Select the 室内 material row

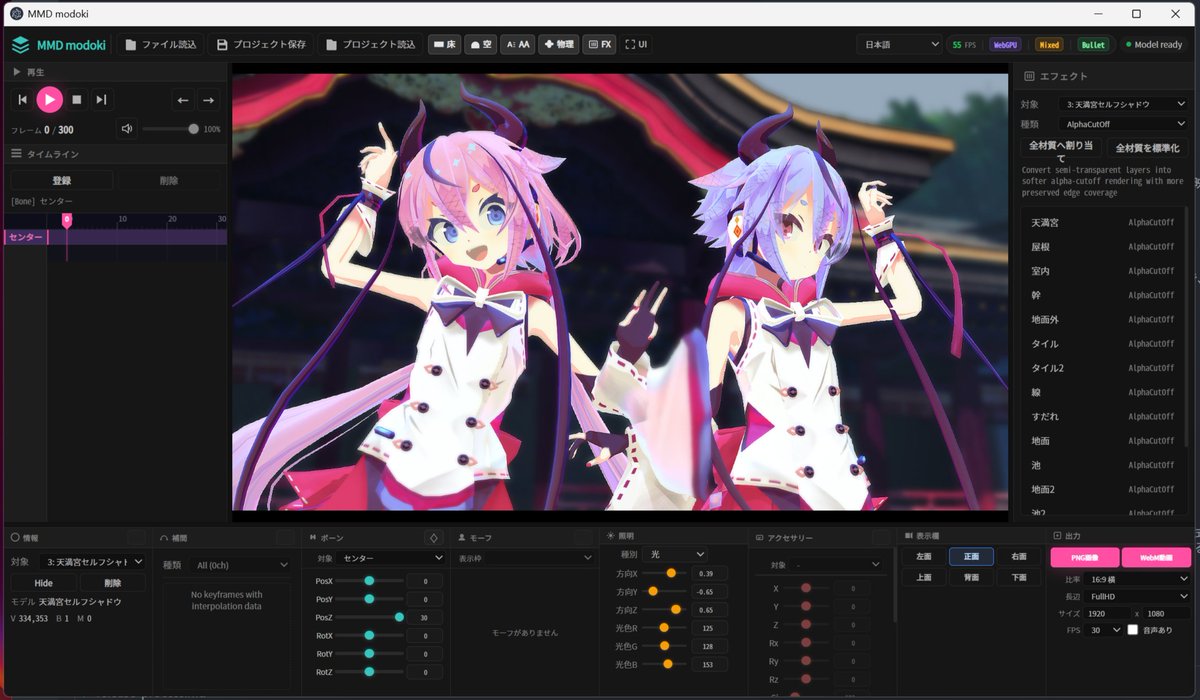(1102, 271)
